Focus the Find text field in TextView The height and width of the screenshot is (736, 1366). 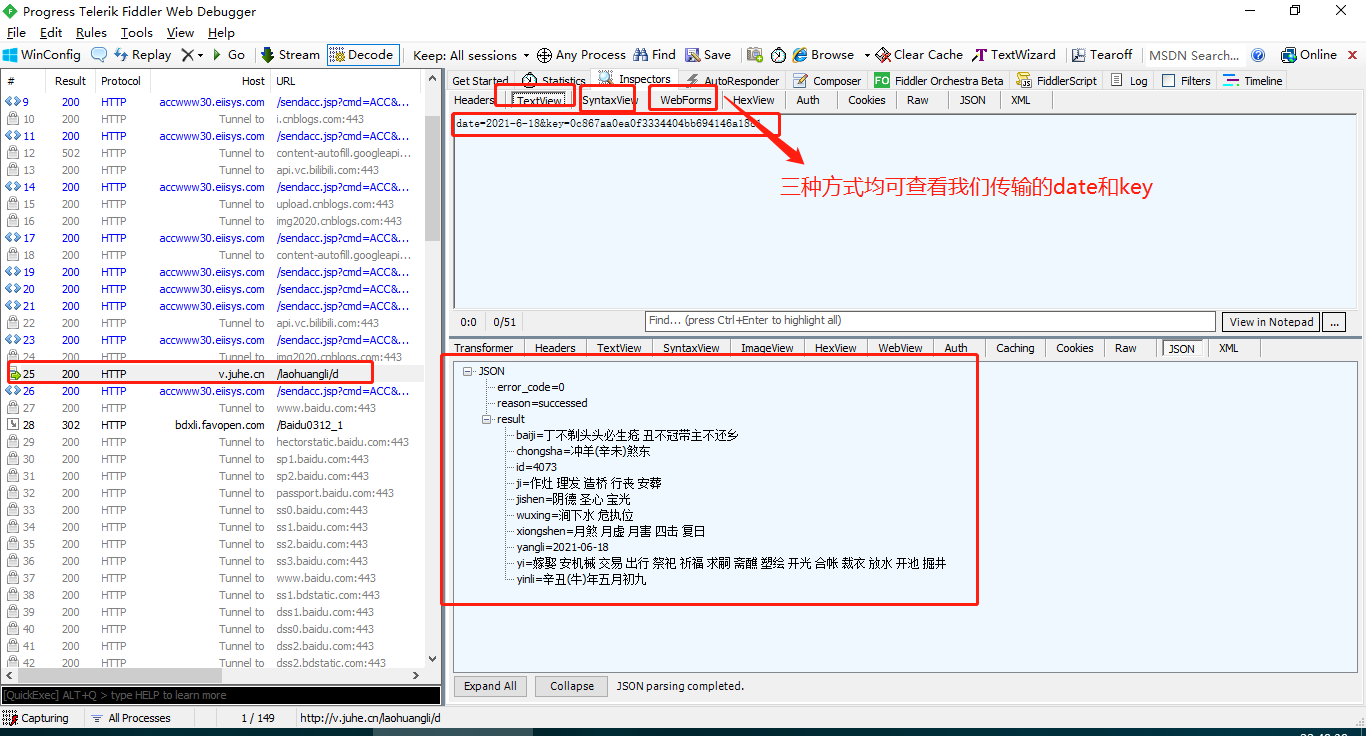point(930,320)
